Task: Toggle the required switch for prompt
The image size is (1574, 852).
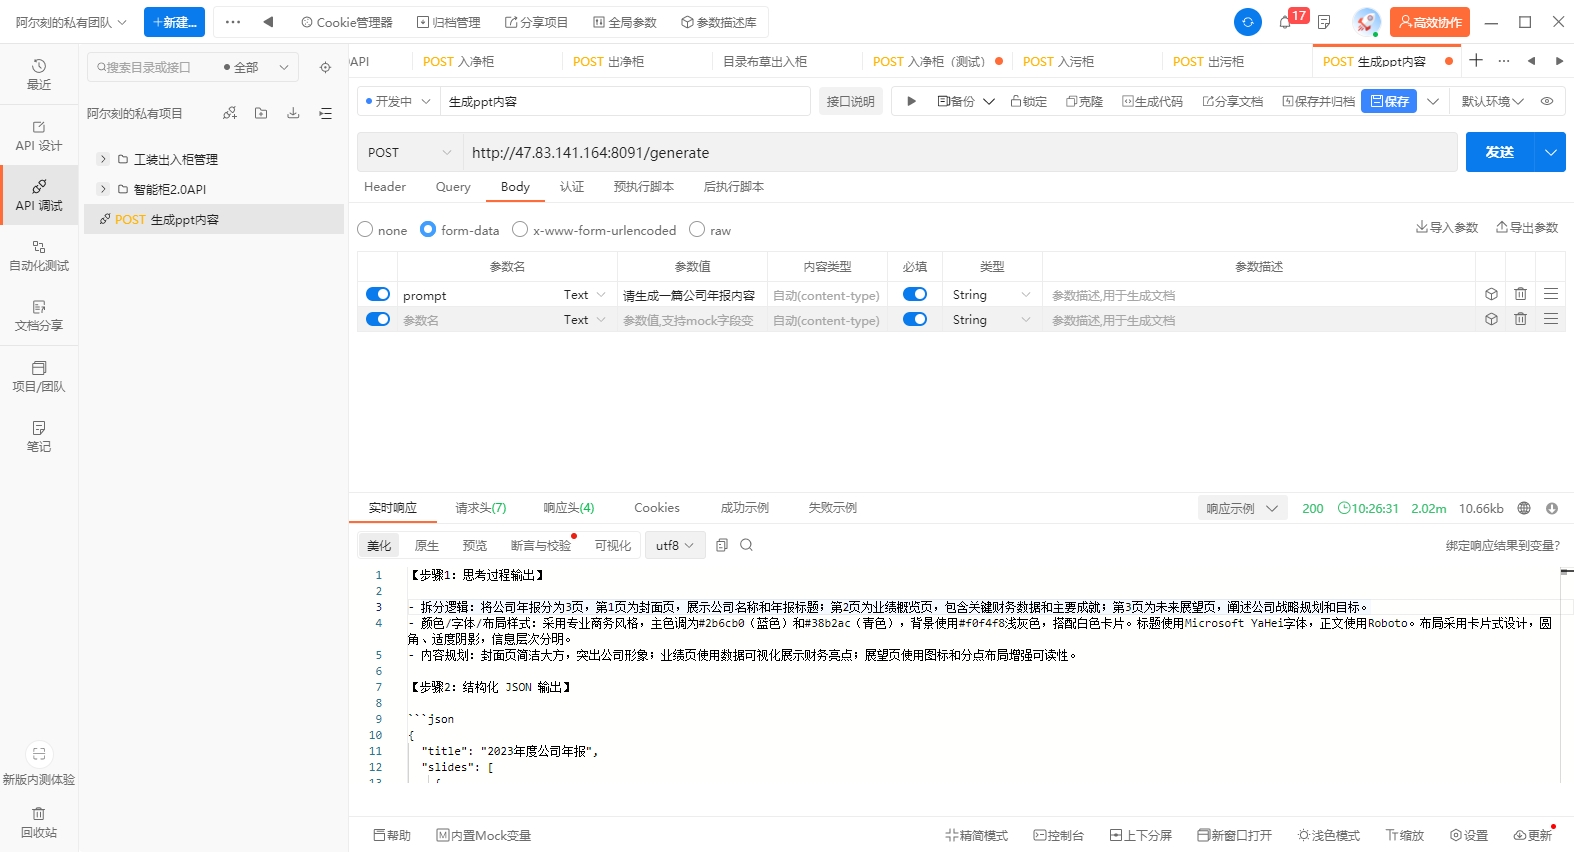Action: [x=915, y=294]
